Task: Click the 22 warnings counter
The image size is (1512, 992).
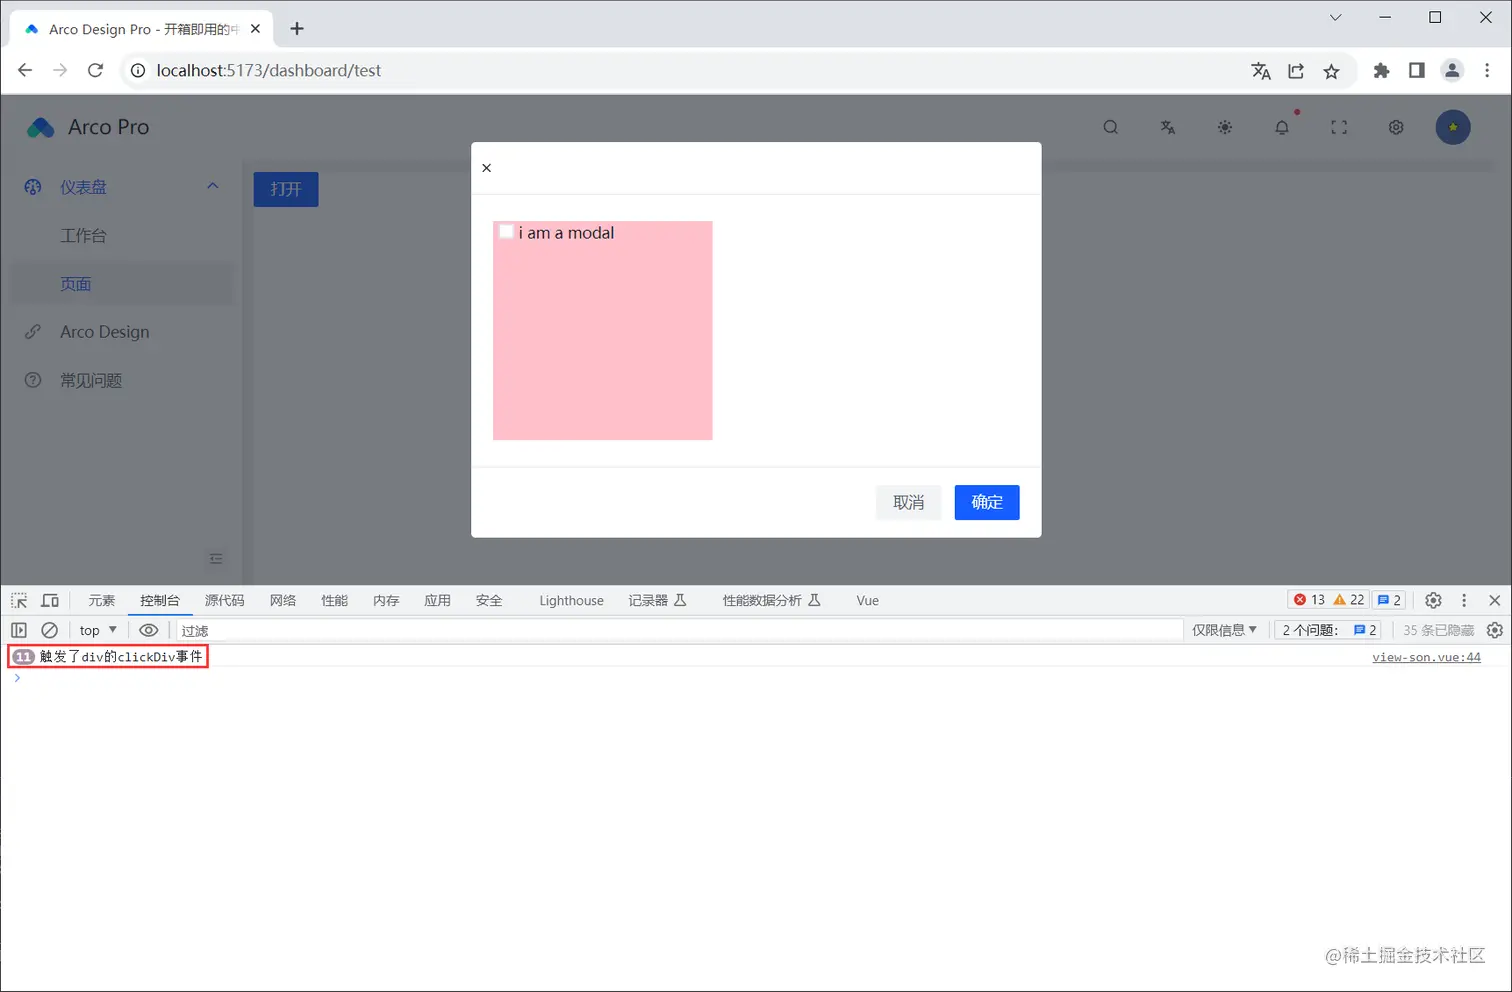Action: point(1349,600)
